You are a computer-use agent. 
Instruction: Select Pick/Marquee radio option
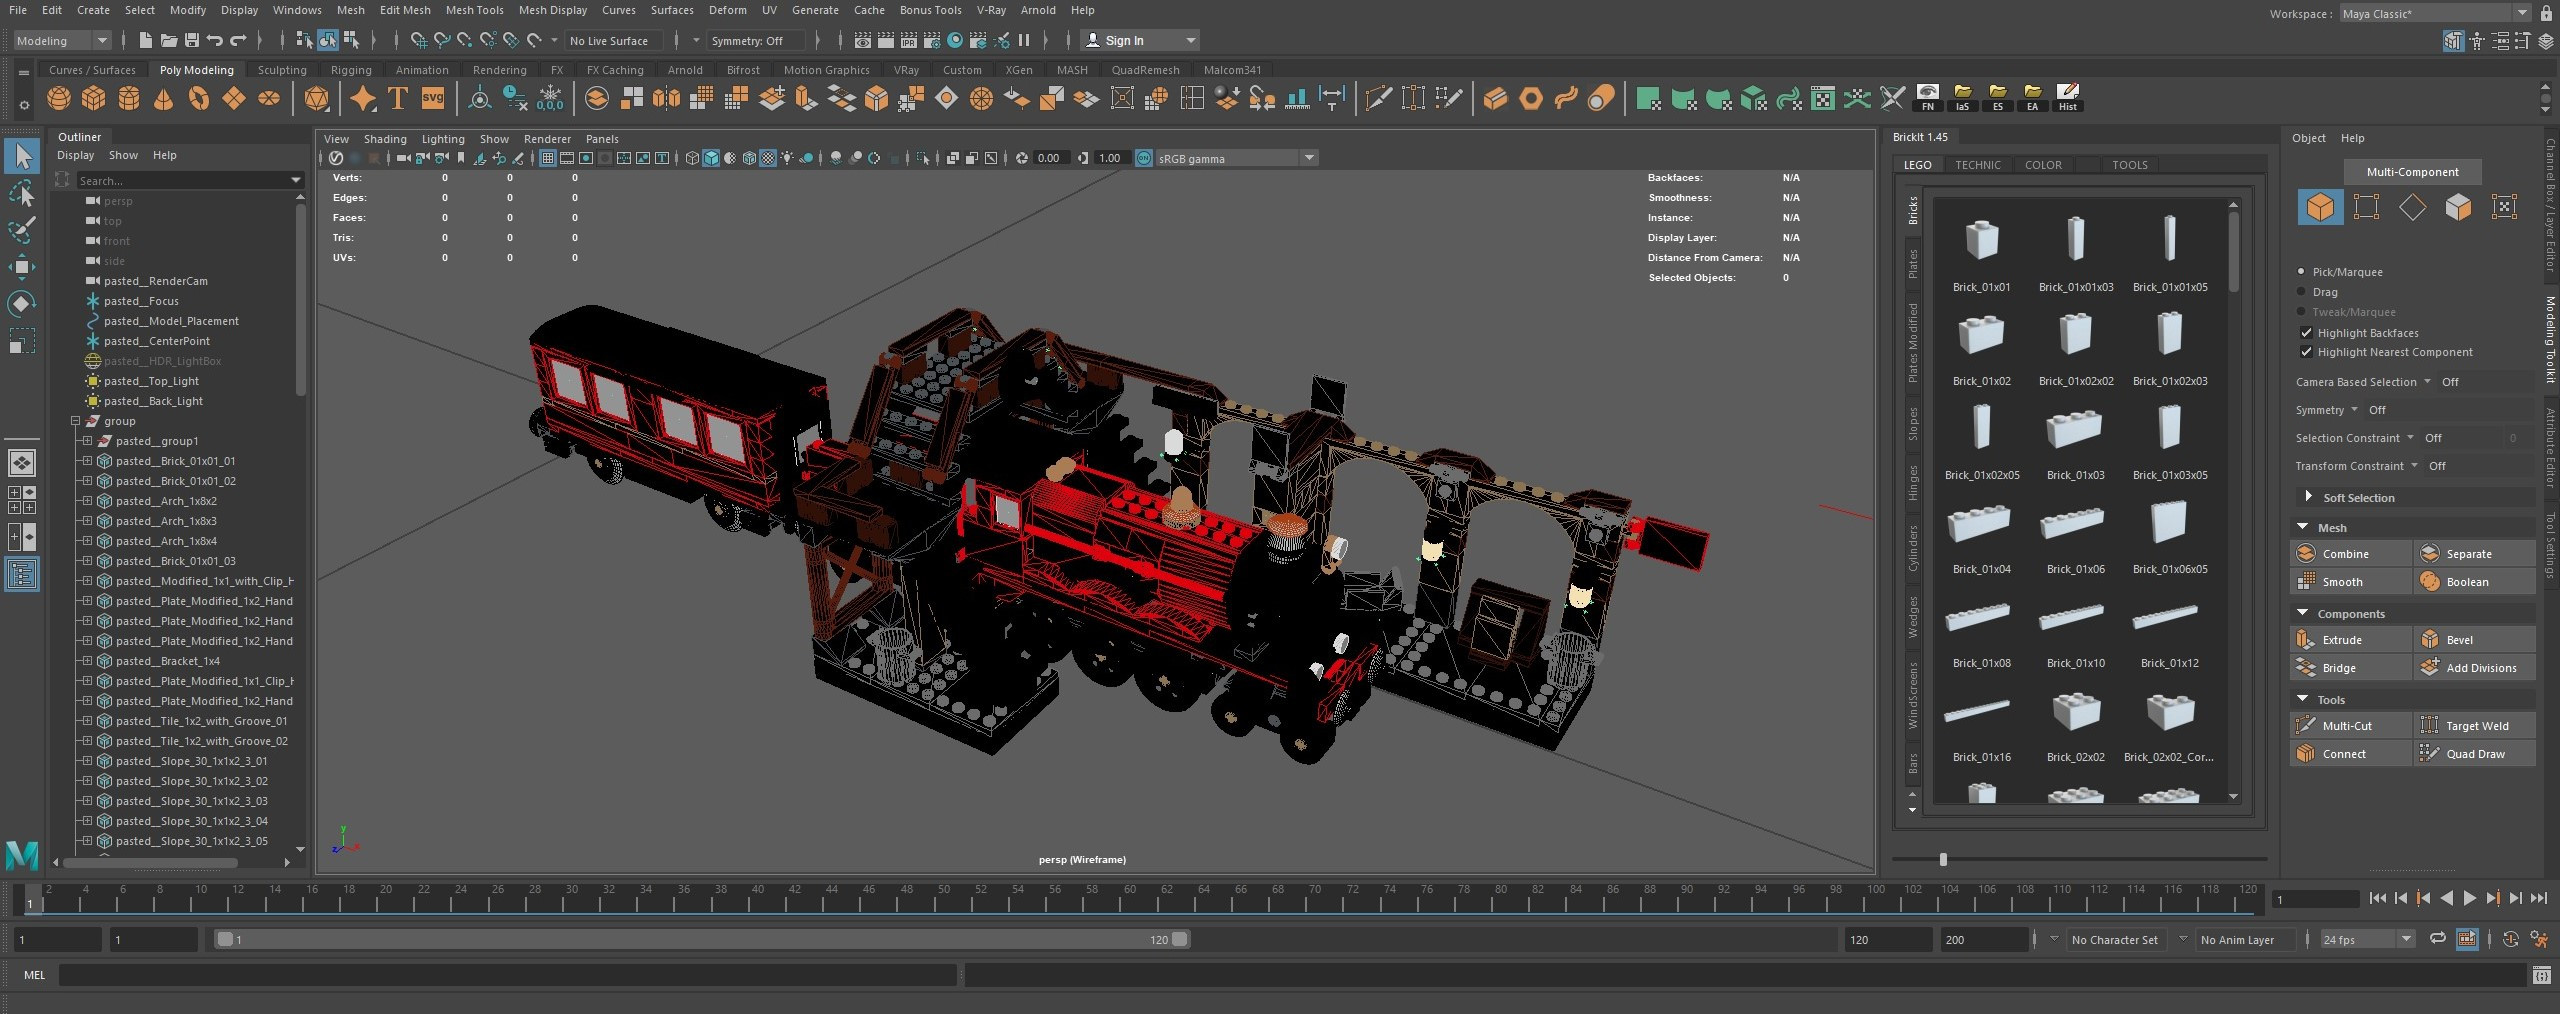click(x=2302, y=272)
